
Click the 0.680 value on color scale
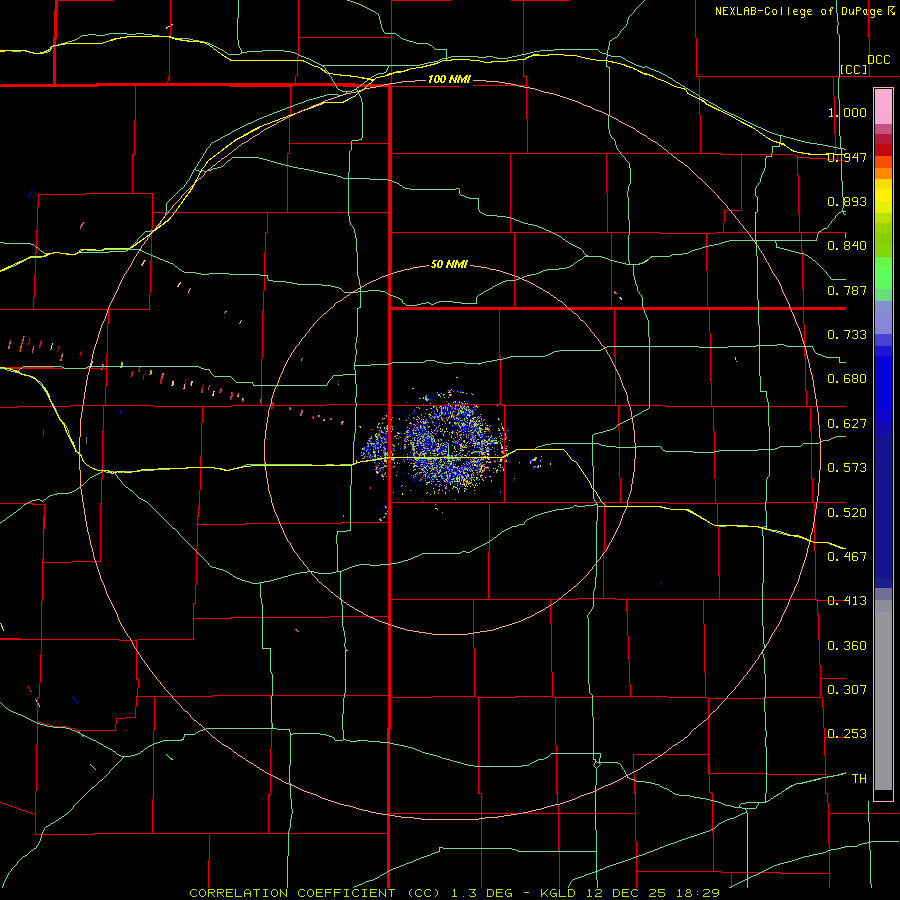pyautogui.click(x=847, y=379)
